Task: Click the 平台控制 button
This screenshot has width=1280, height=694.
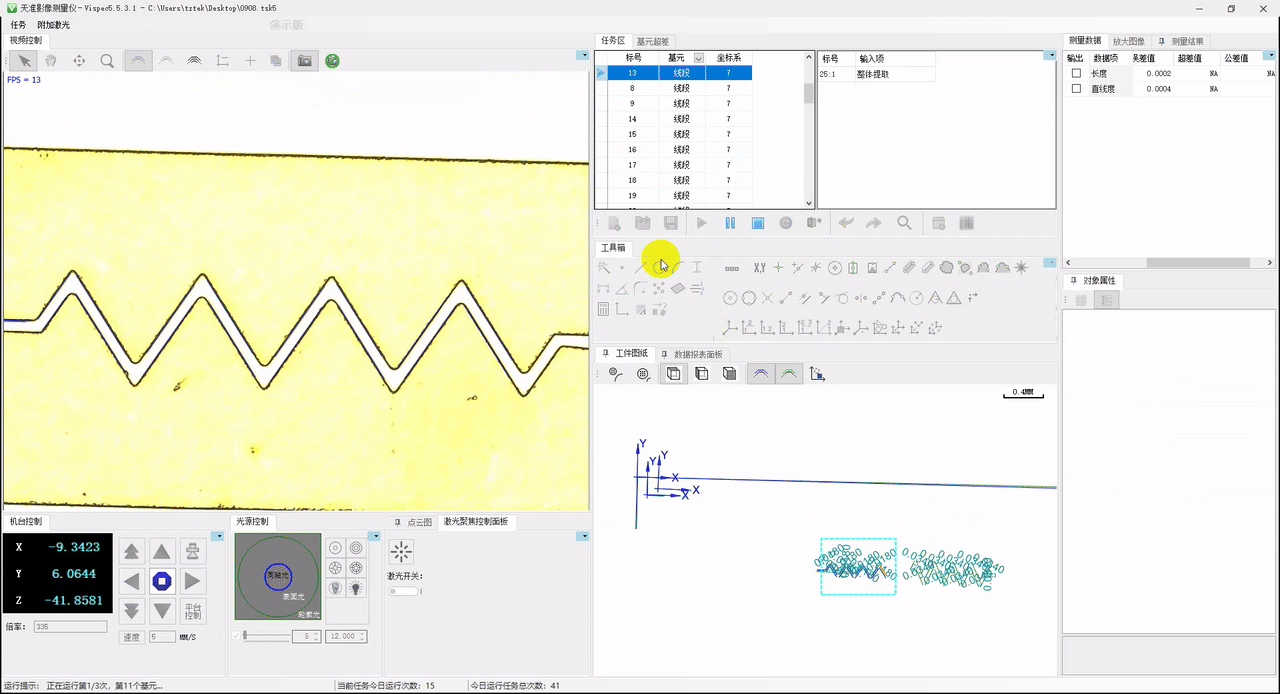Action: [x=193, y=611]
